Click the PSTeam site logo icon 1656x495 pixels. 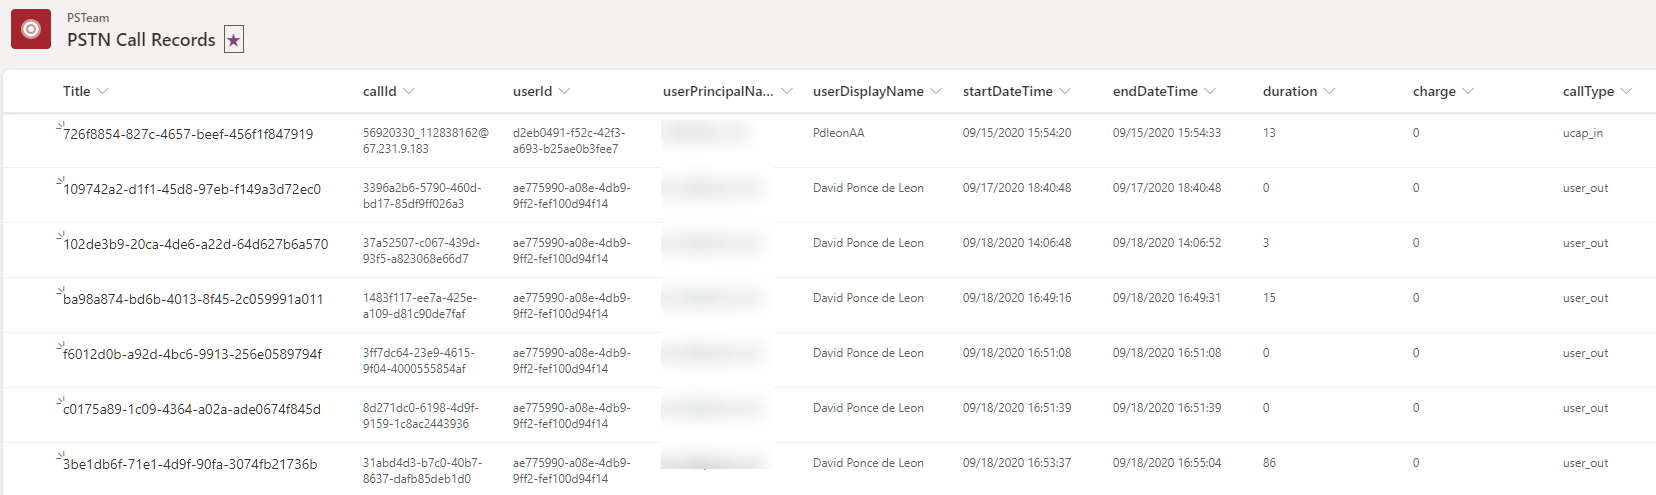31,29
